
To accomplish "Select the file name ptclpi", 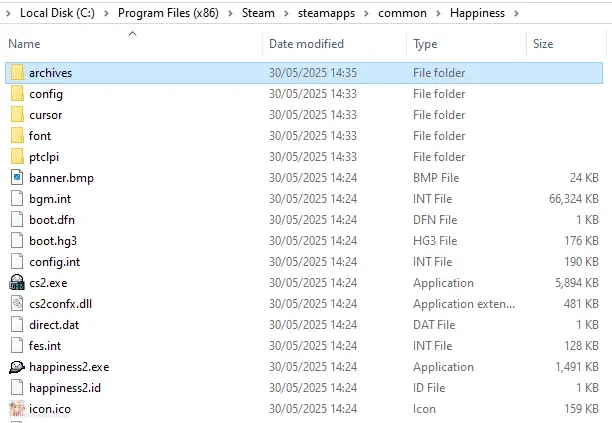I will (x=44, y=157).
